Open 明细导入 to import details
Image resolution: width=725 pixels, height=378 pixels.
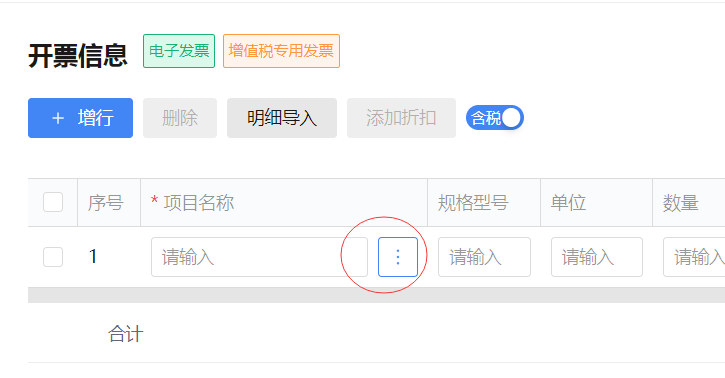[282, 118]
